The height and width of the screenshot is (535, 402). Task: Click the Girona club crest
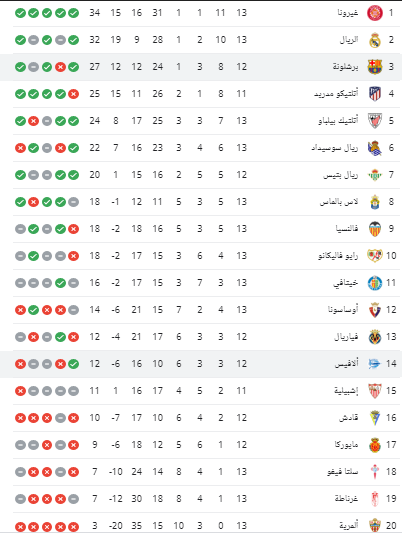click(375, 13)
